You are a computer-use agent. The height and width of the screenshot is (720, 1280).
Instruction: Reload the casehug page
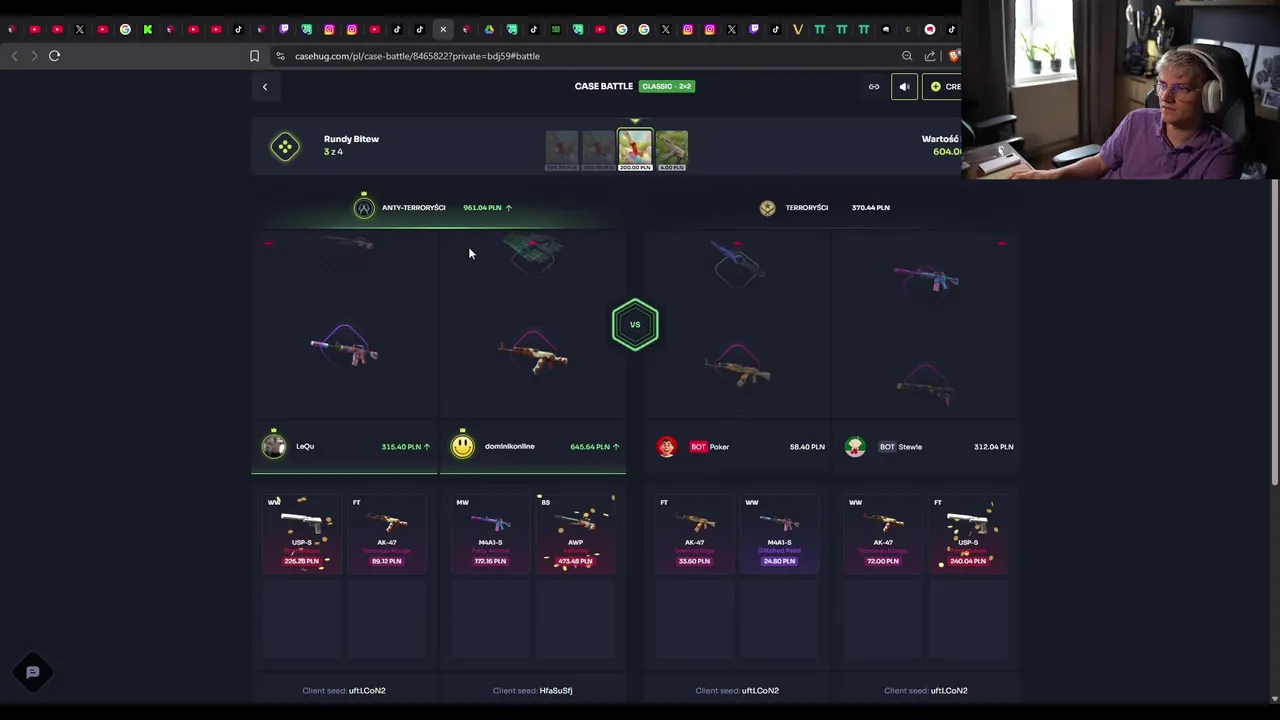pos(55,56)
